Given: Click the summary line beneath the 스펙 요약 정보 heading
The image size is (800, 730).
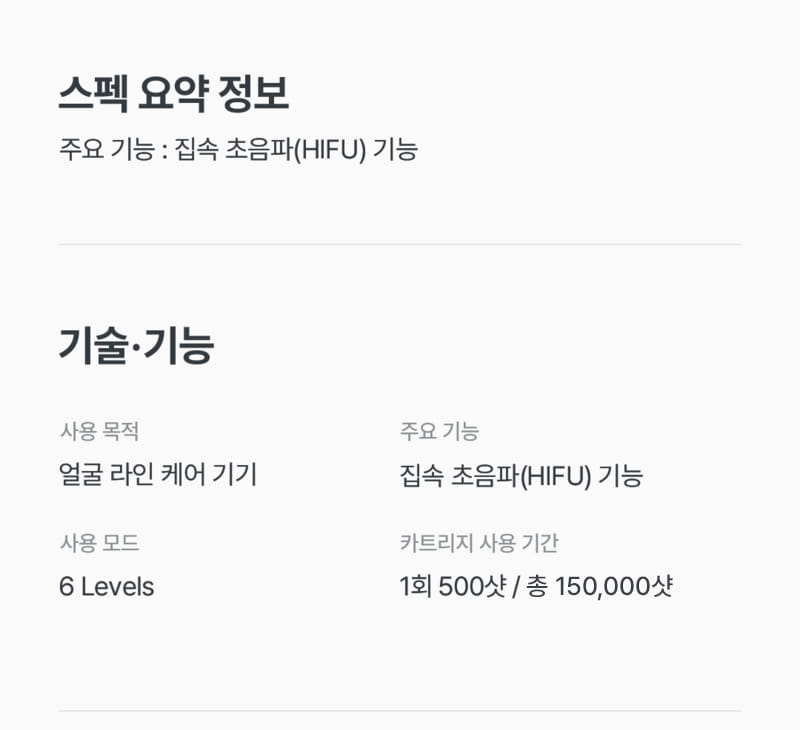Looking at the screenshot, I should coord(238,150).
